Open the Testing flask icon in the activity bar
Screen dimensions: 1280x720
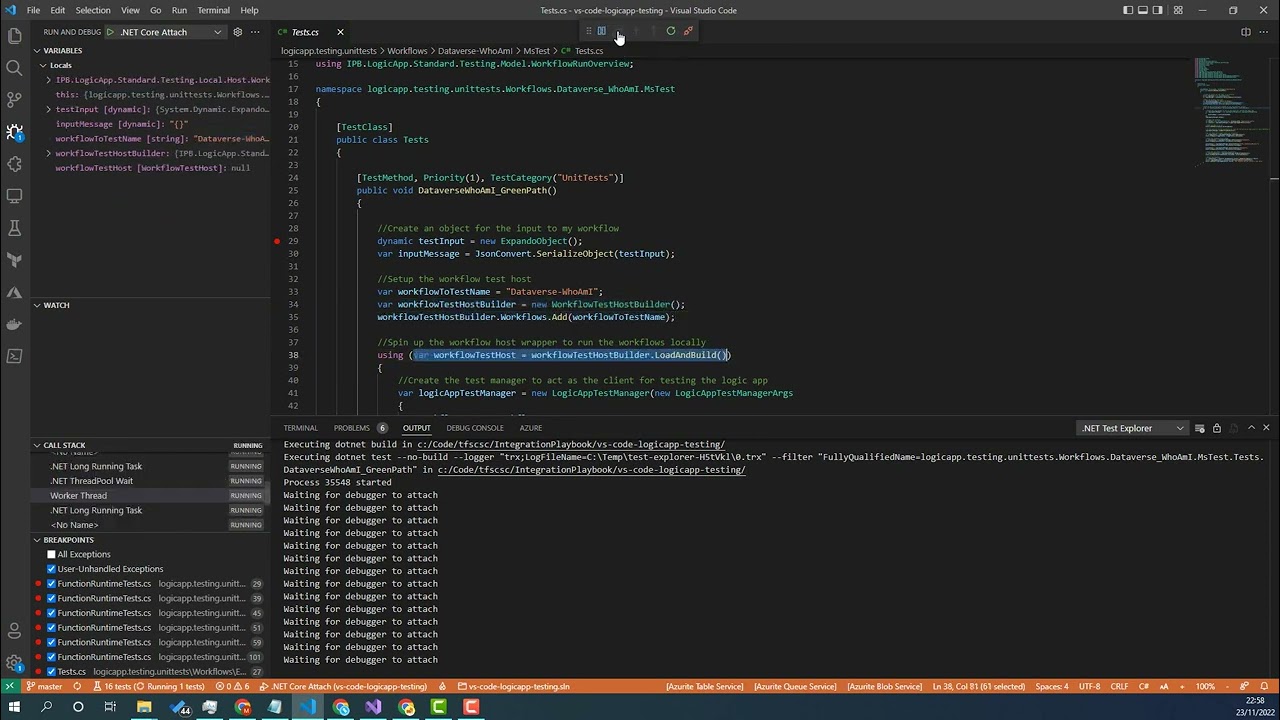click(14, 228)
